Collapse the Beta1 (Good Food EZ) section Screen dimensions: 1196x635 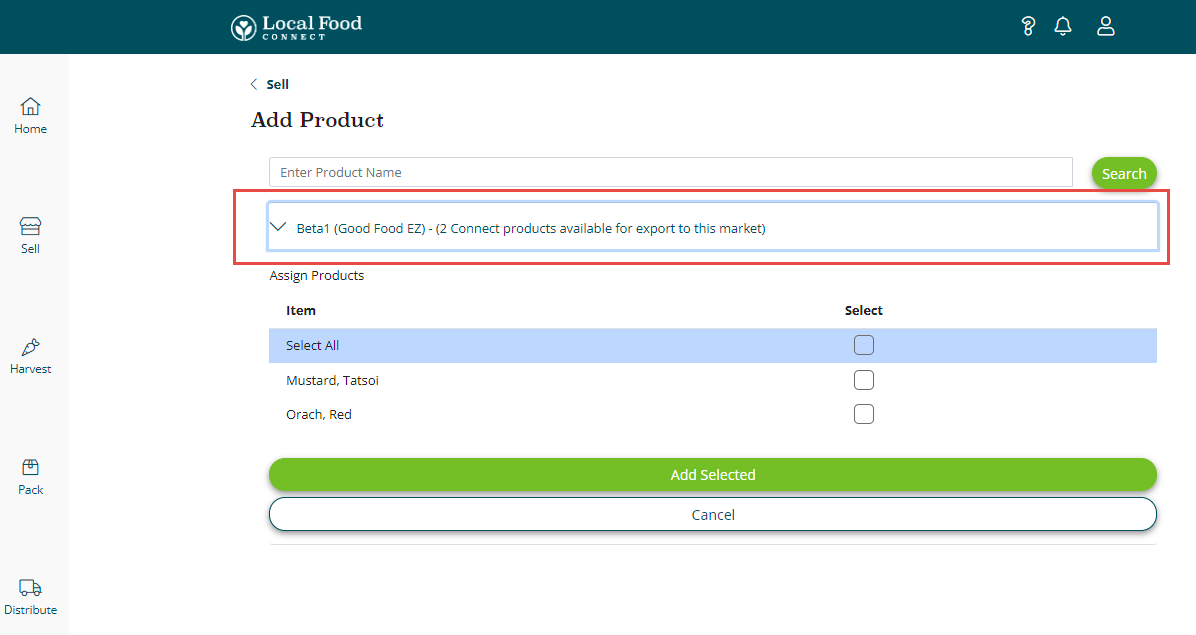tap(279, 228)
